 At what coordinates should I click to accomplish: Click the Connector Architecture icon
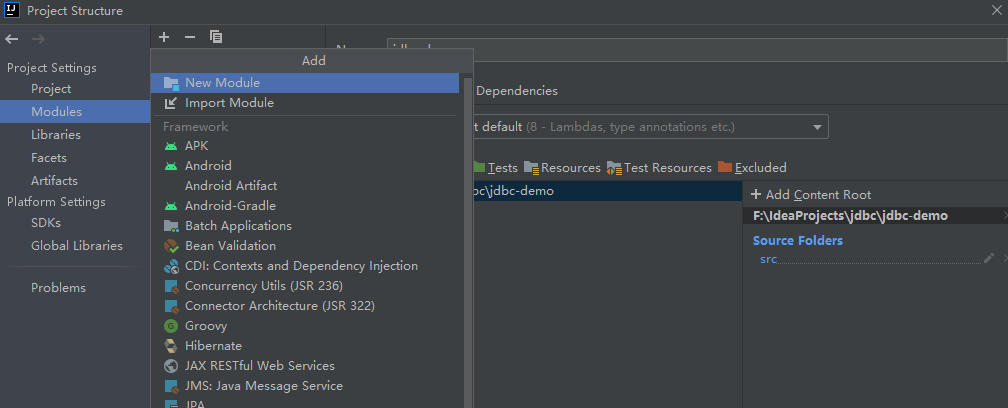click(x=171, y=306)
